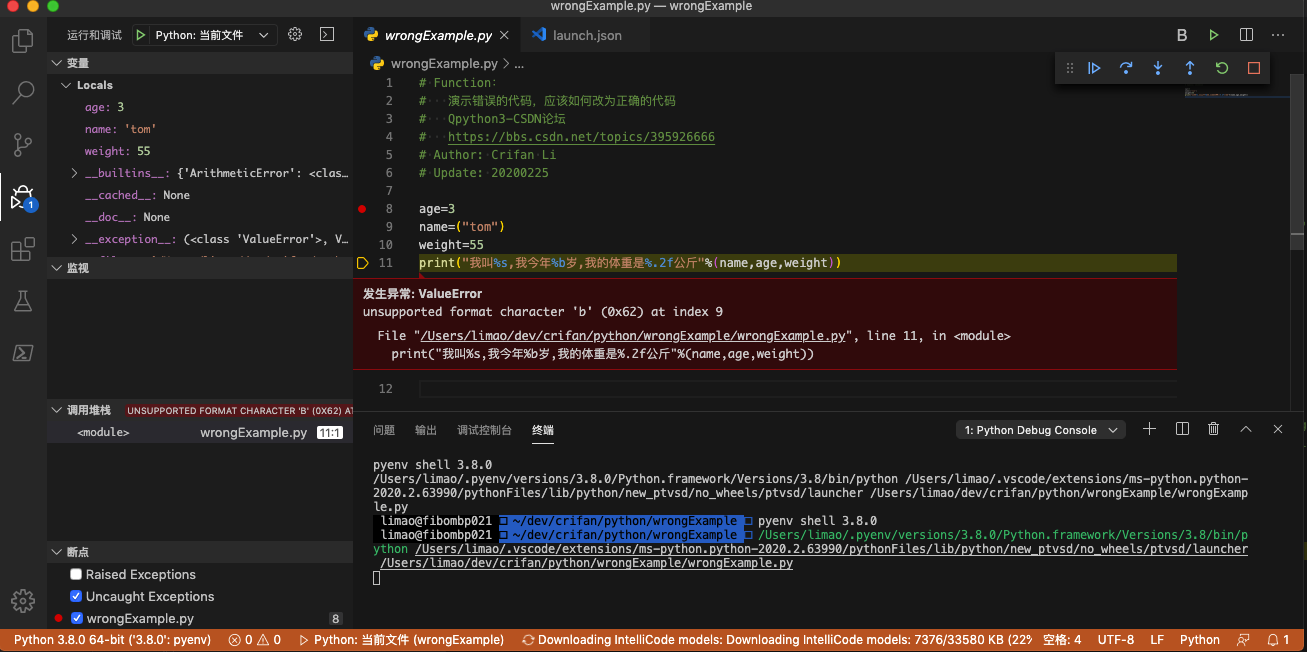This screenshot has height=652, width=1307.
Task: Click Step Into in debug toolbar
Action: [x=1158, y=68]
